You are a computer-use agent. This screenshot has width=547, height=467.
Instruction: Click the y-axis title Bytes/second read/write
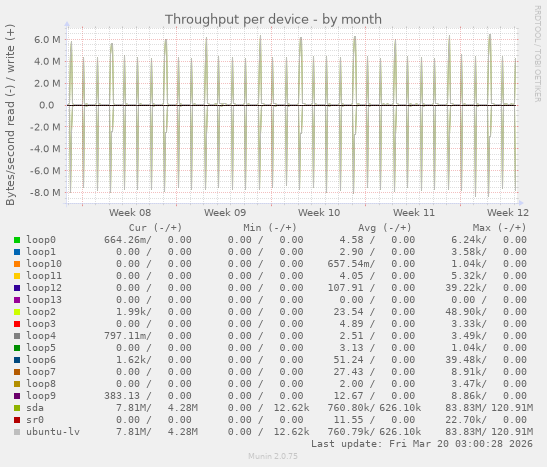pyautogui.click(x=10, y=115)
